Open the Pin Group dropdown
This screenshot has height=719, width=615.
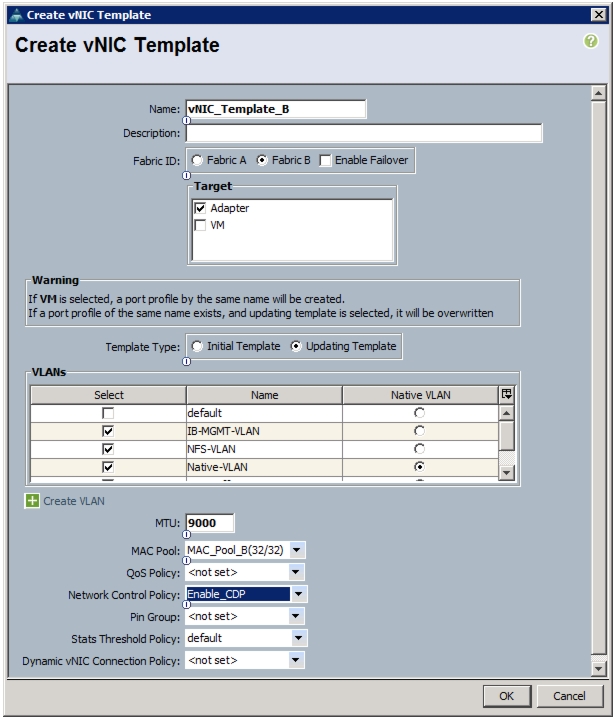(296, 616)
